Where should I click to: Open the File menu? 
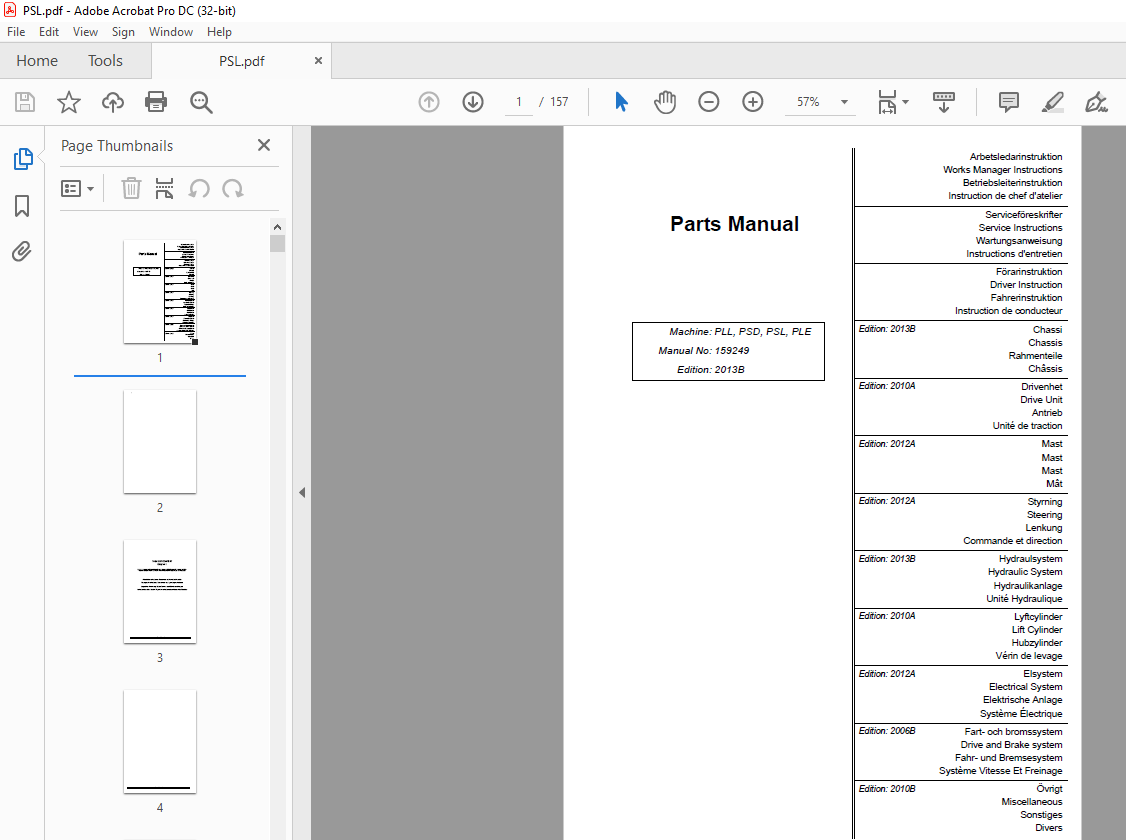[x=16, y=32]
